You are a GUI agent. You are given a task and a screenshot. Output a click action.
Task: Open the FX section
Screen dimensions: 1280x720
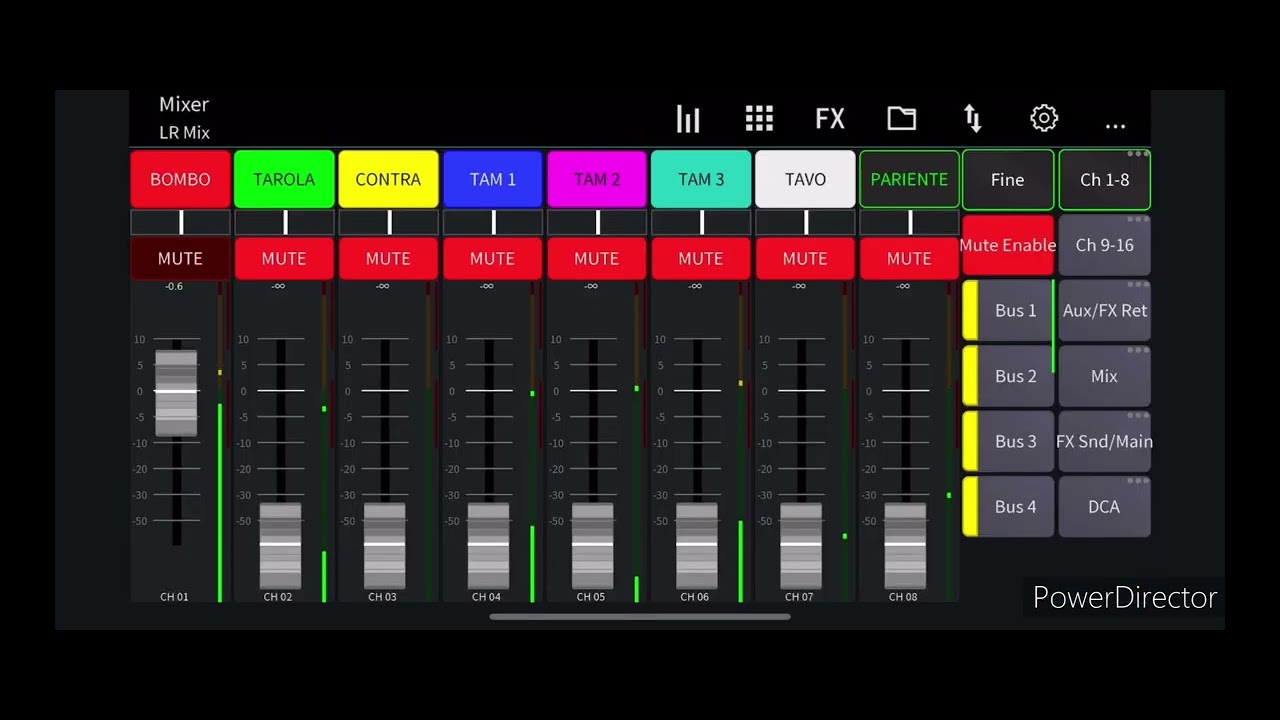[830, 119]
